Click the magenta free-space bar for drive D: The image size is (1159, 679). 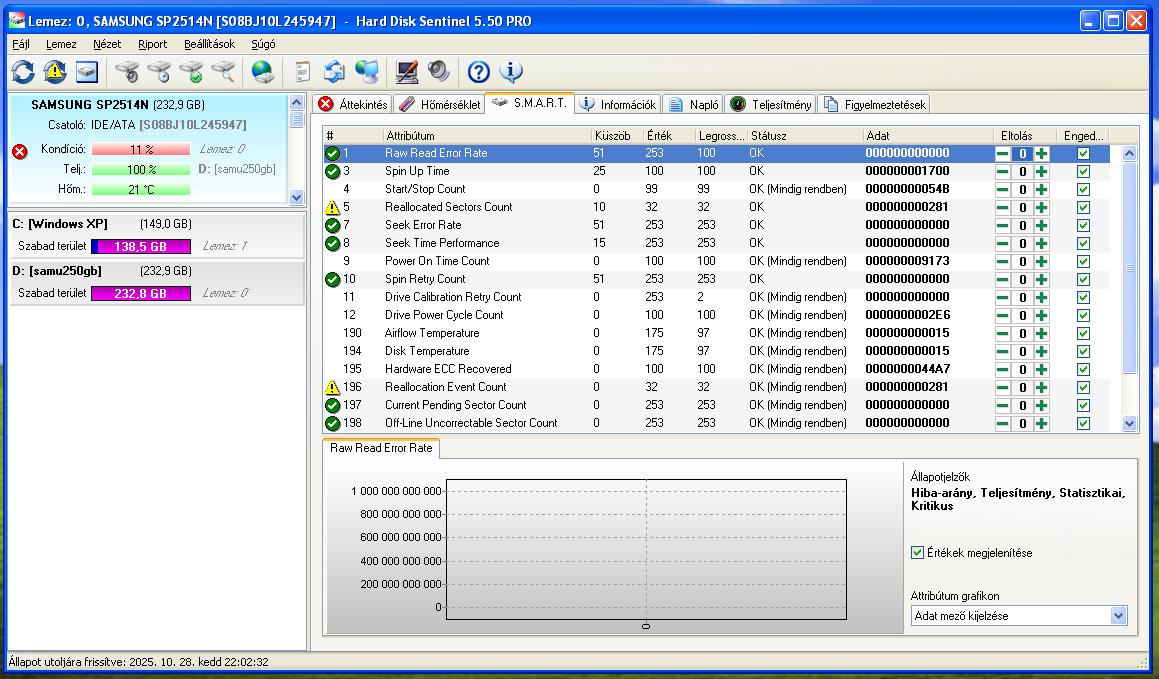141,293
